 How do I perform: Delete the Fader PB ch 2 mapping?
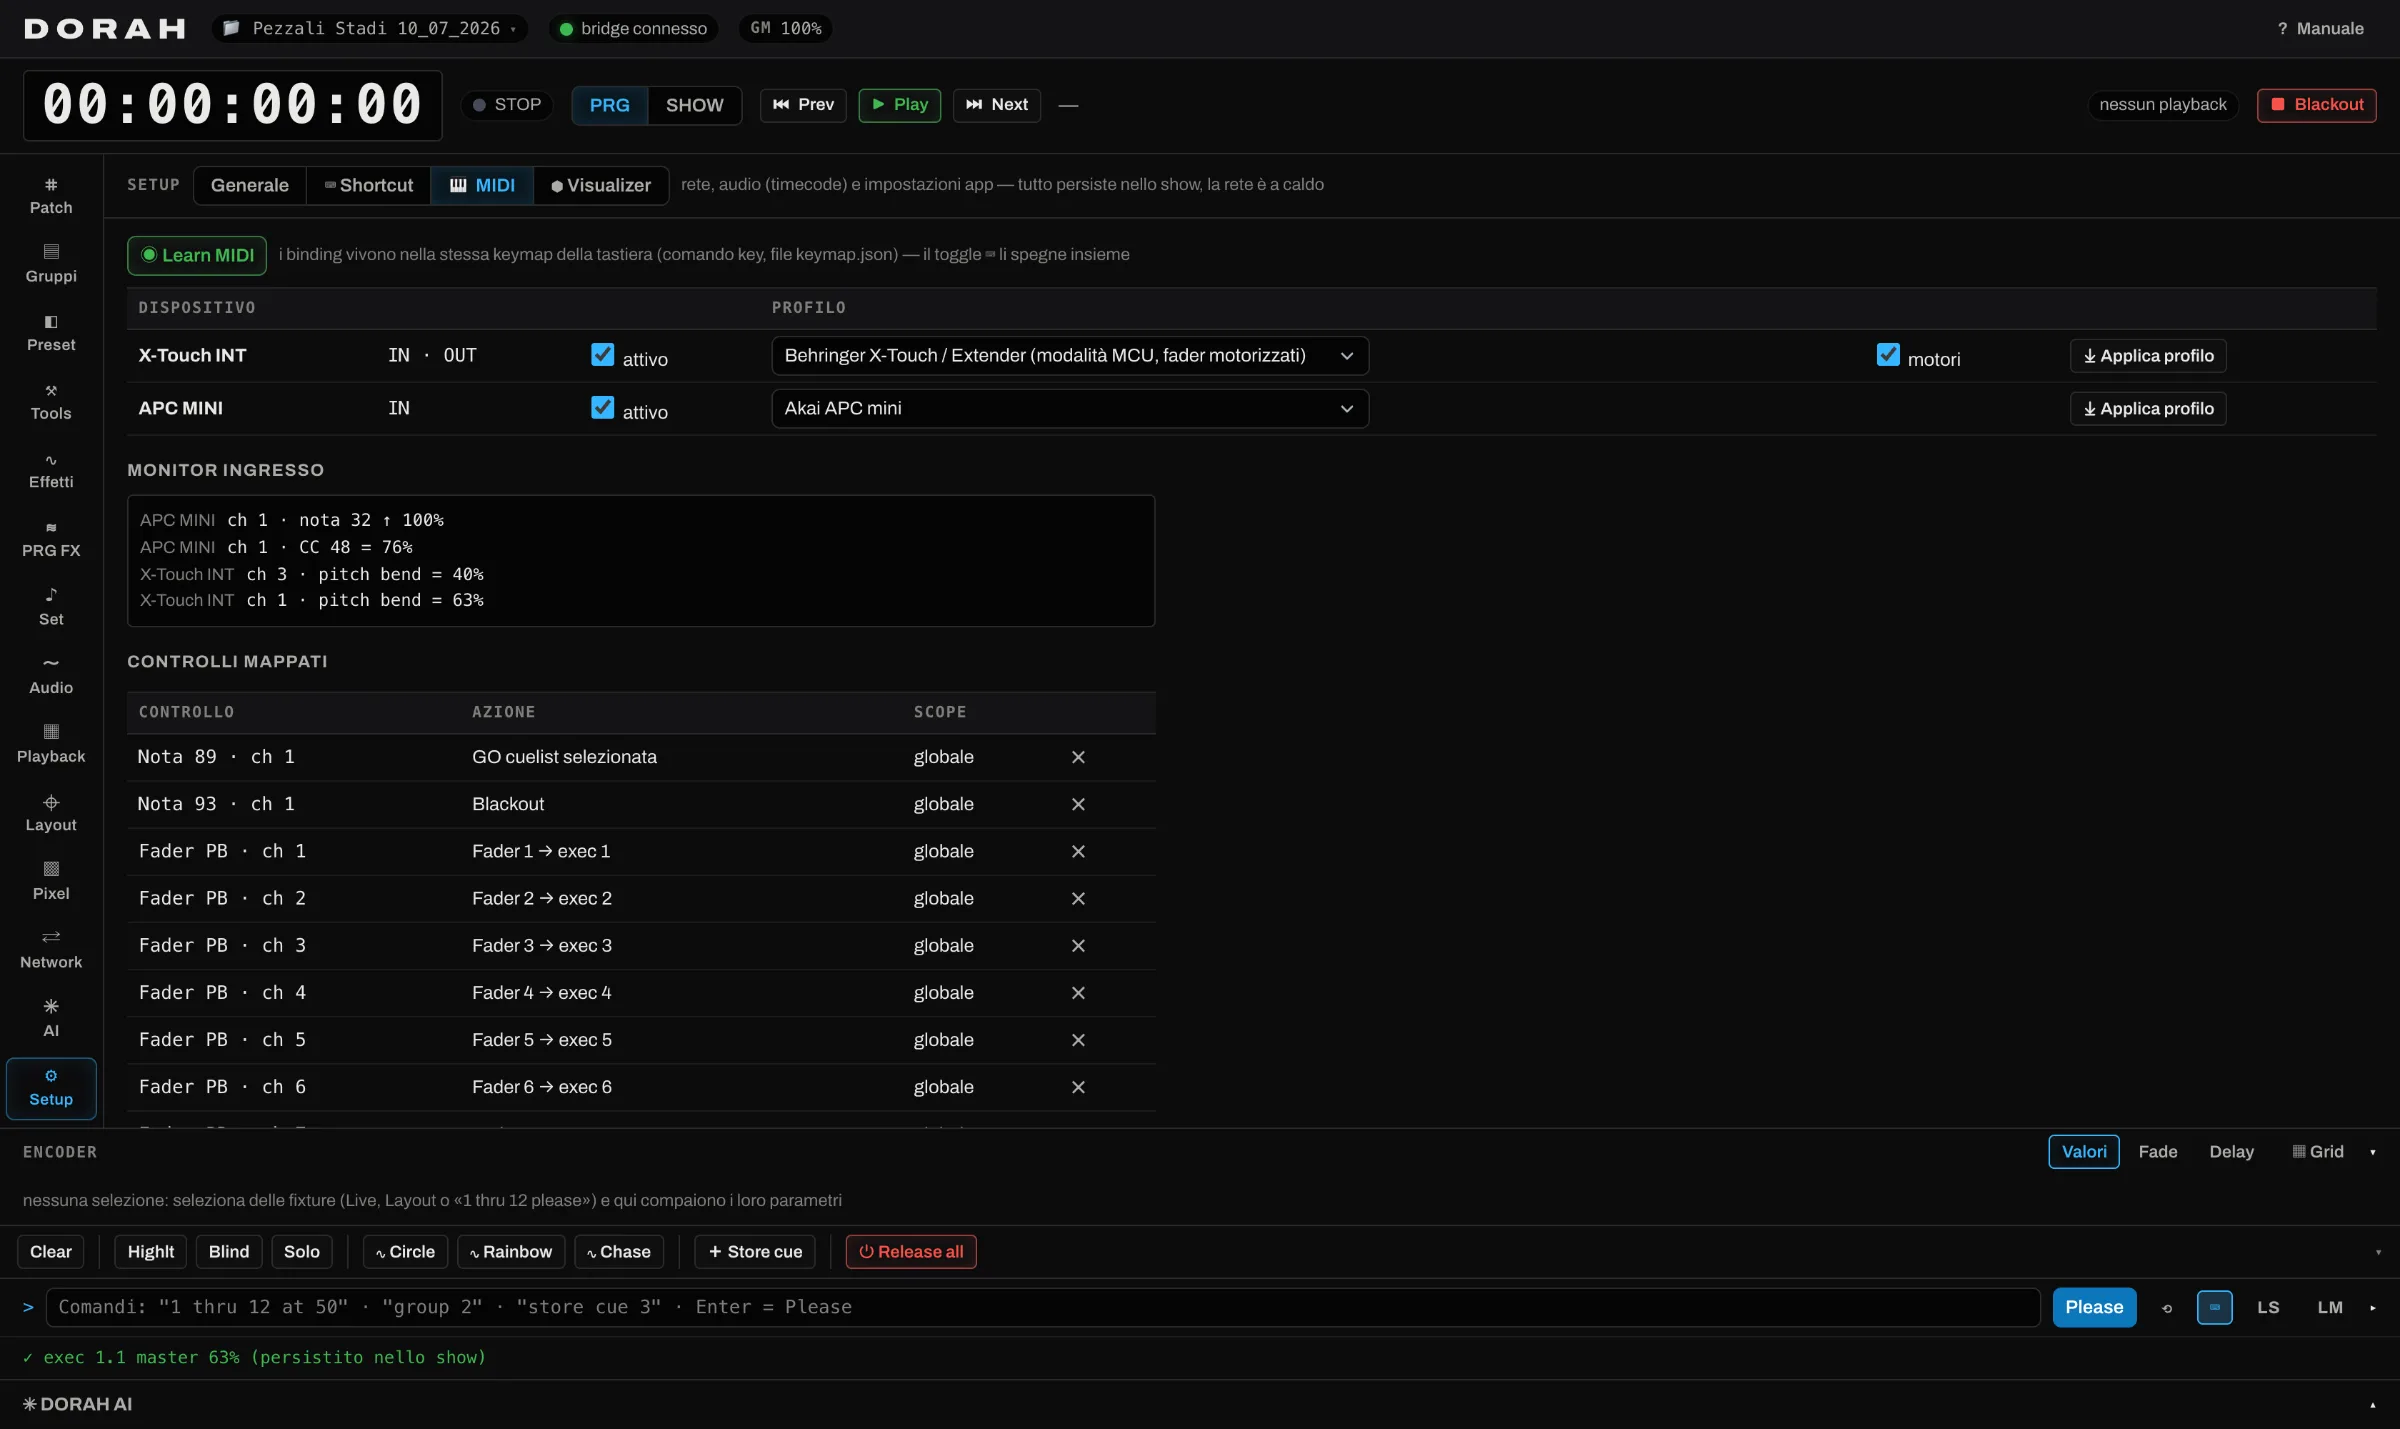[1078, 898]
